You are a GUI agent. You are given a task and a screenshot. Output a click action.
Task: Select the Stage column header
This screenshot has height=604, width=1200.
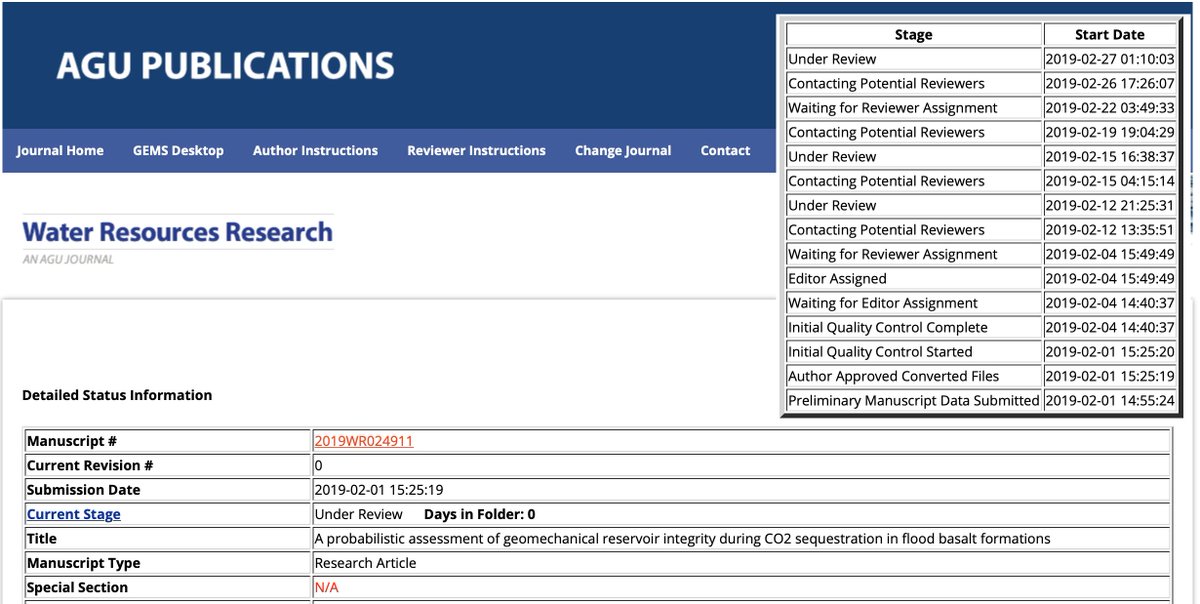914,35
